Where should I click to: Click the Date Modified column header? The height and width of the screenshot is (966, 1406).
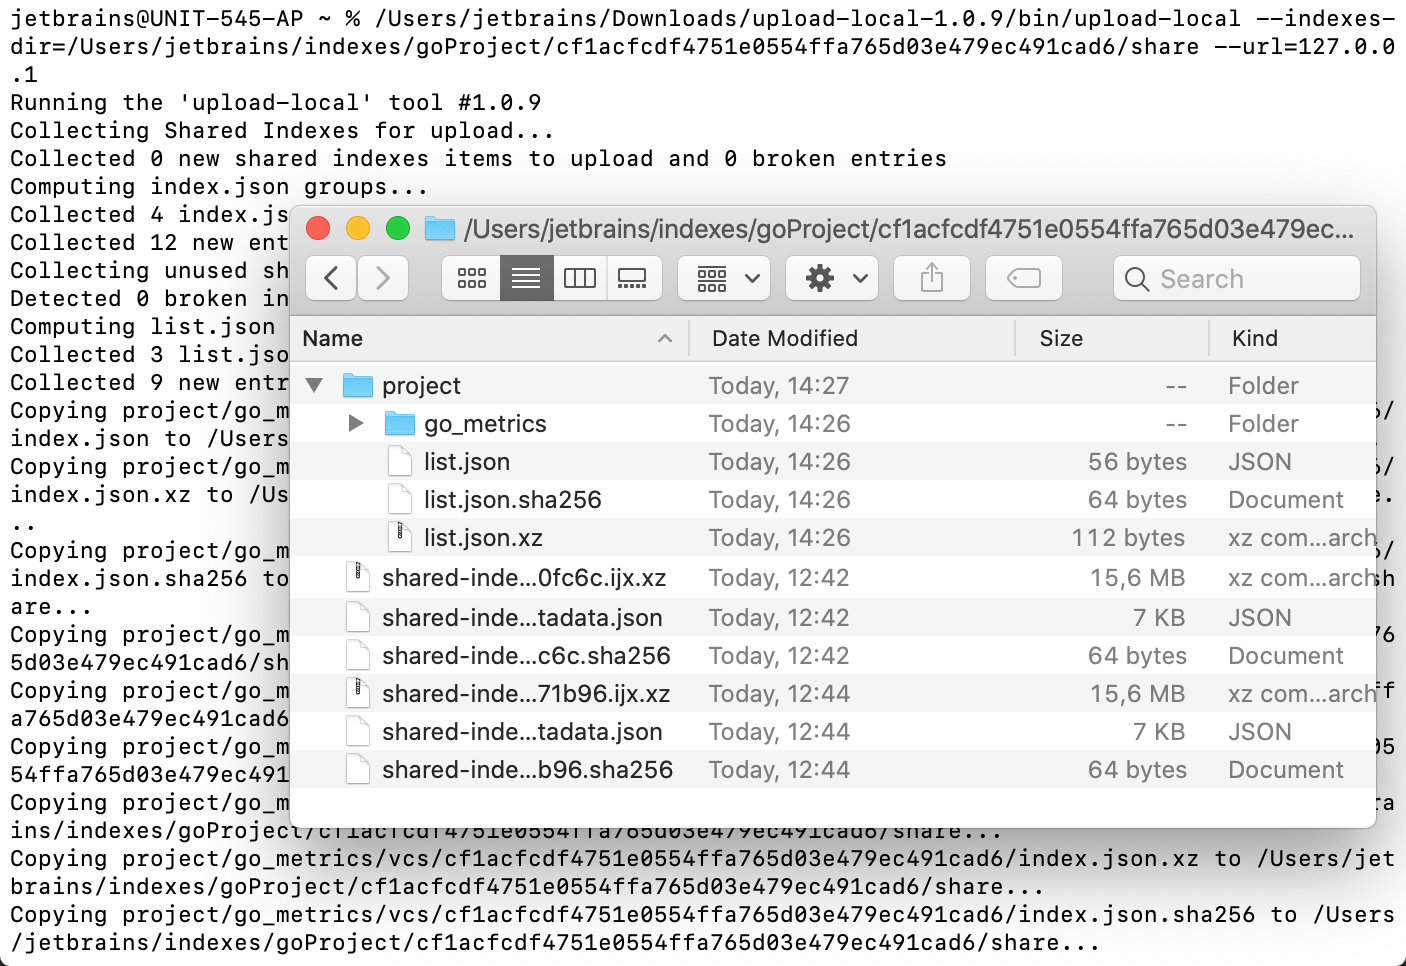tap(785, 338)
